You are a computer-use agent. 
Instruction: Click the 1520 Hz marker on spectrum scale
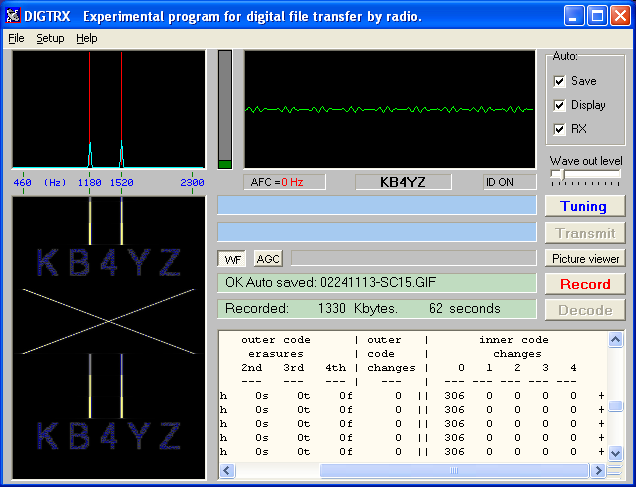pos(122,182)
